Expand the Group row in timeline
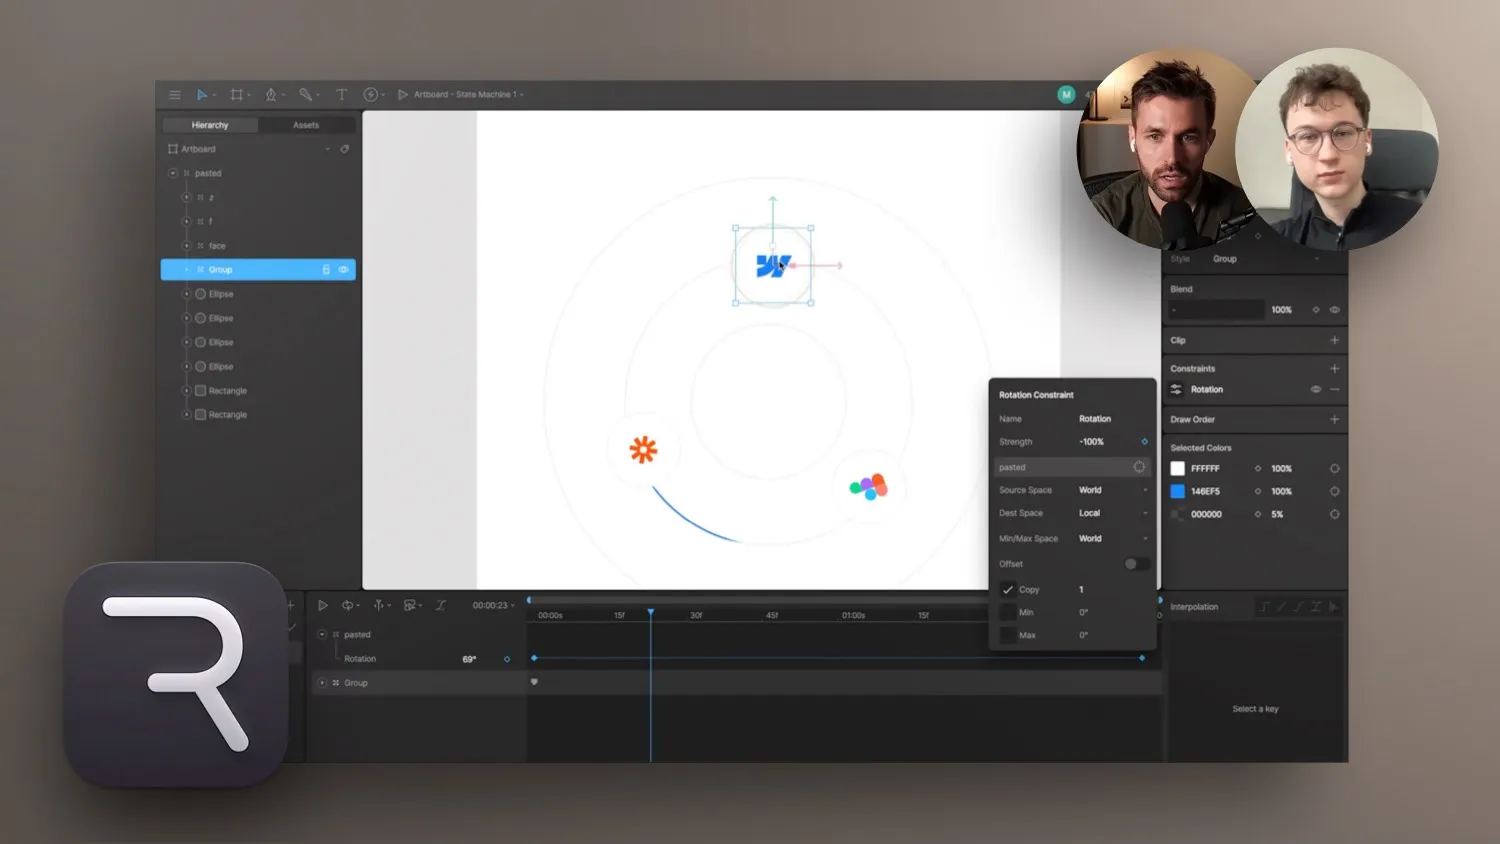Viewport: 1500px width, 844px height. (322, 683)
